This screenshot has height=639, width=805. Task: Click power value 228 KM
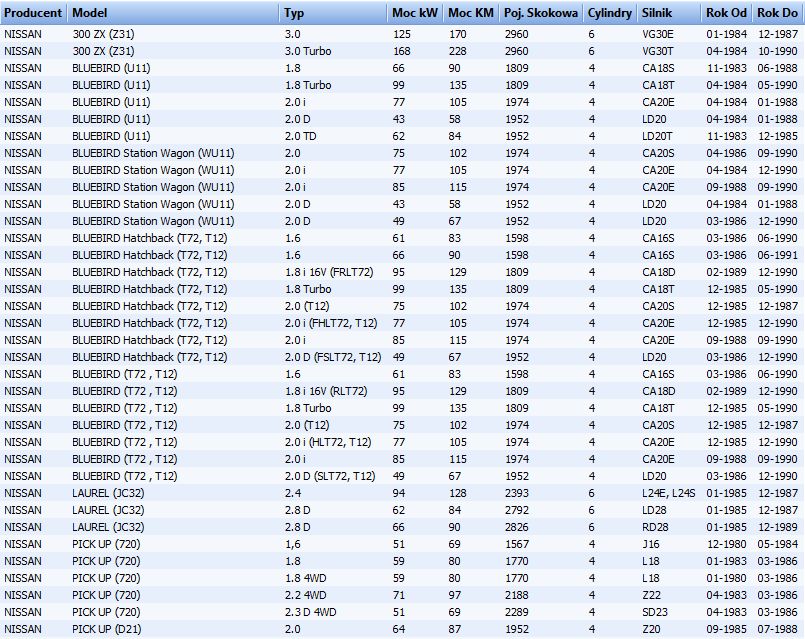click(457, 51)
